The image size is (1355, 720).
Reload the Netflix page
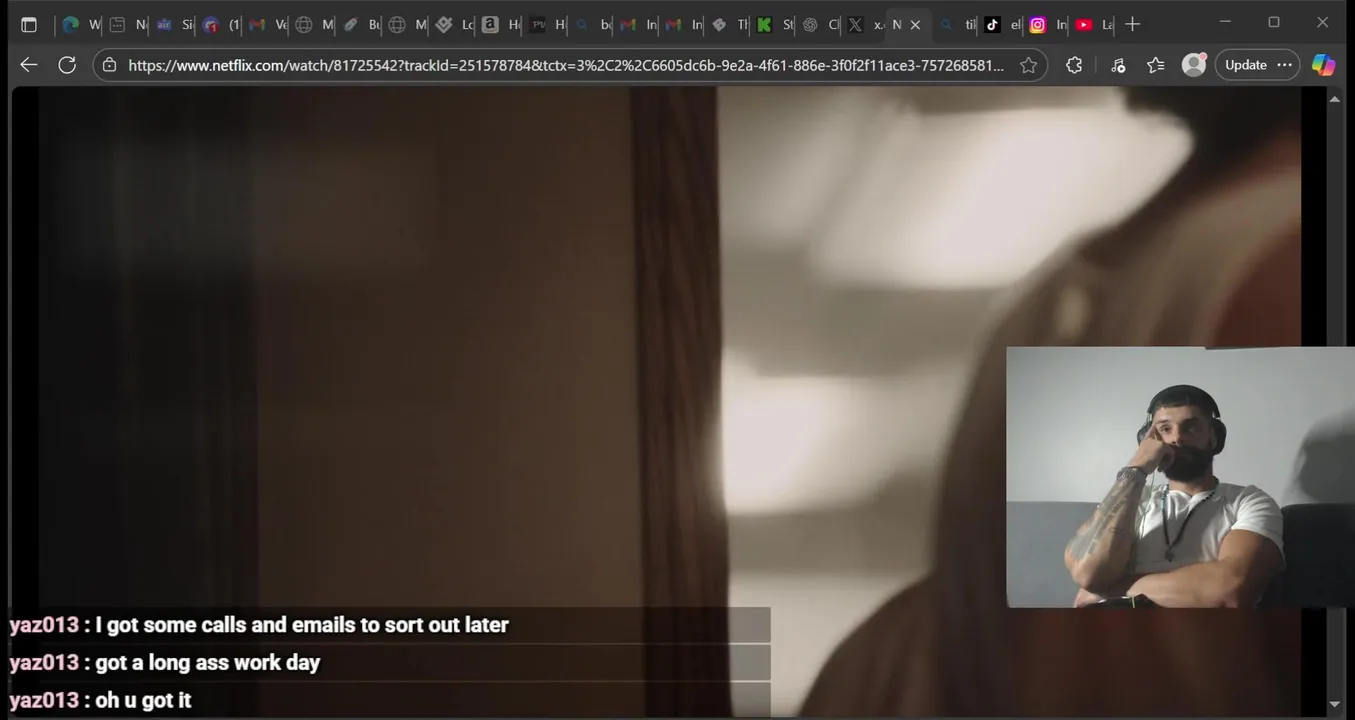pyautogui.click(x=67, y=65)
